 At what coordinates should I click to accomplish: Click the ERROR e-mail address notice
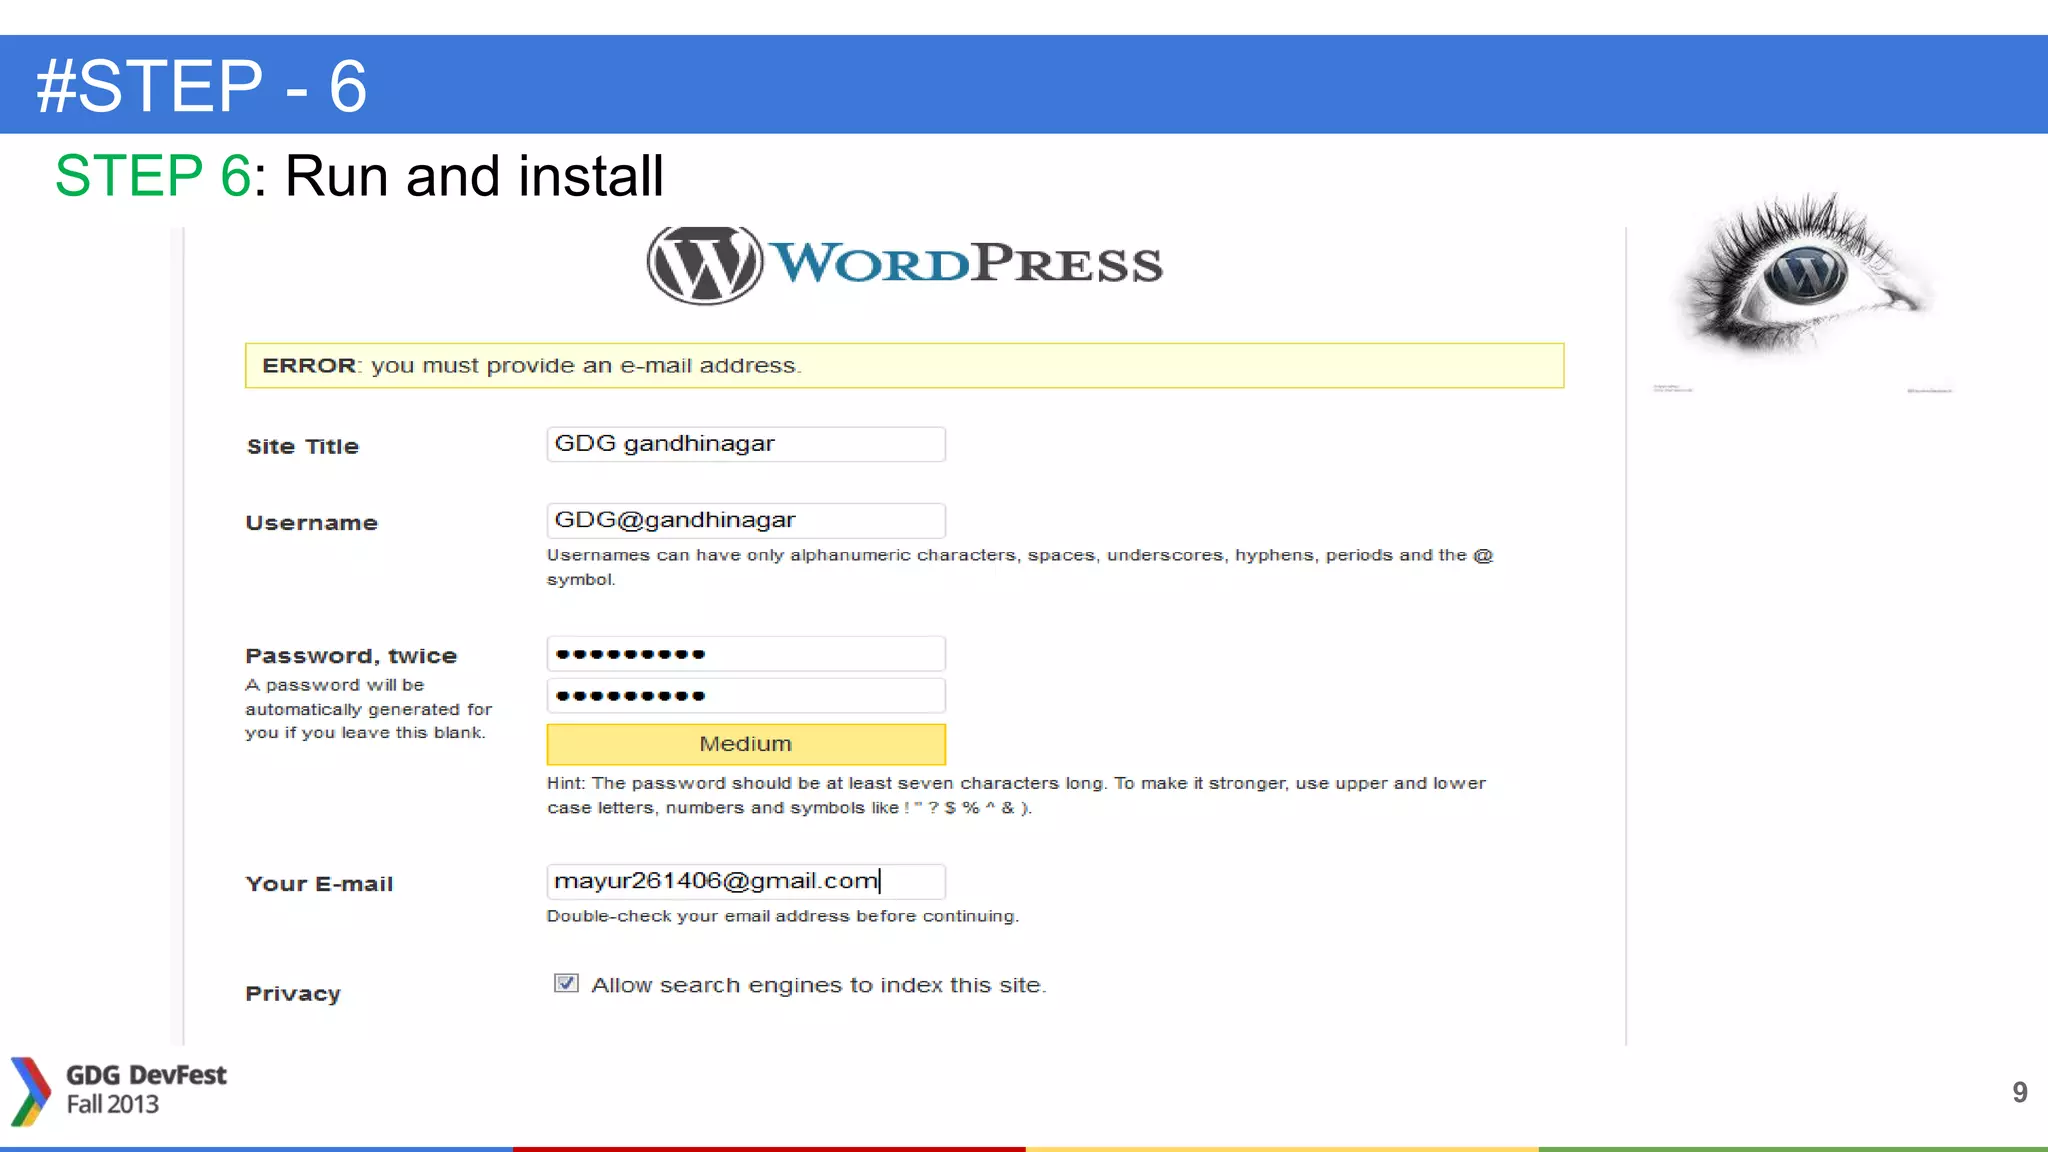coord(904,366)
